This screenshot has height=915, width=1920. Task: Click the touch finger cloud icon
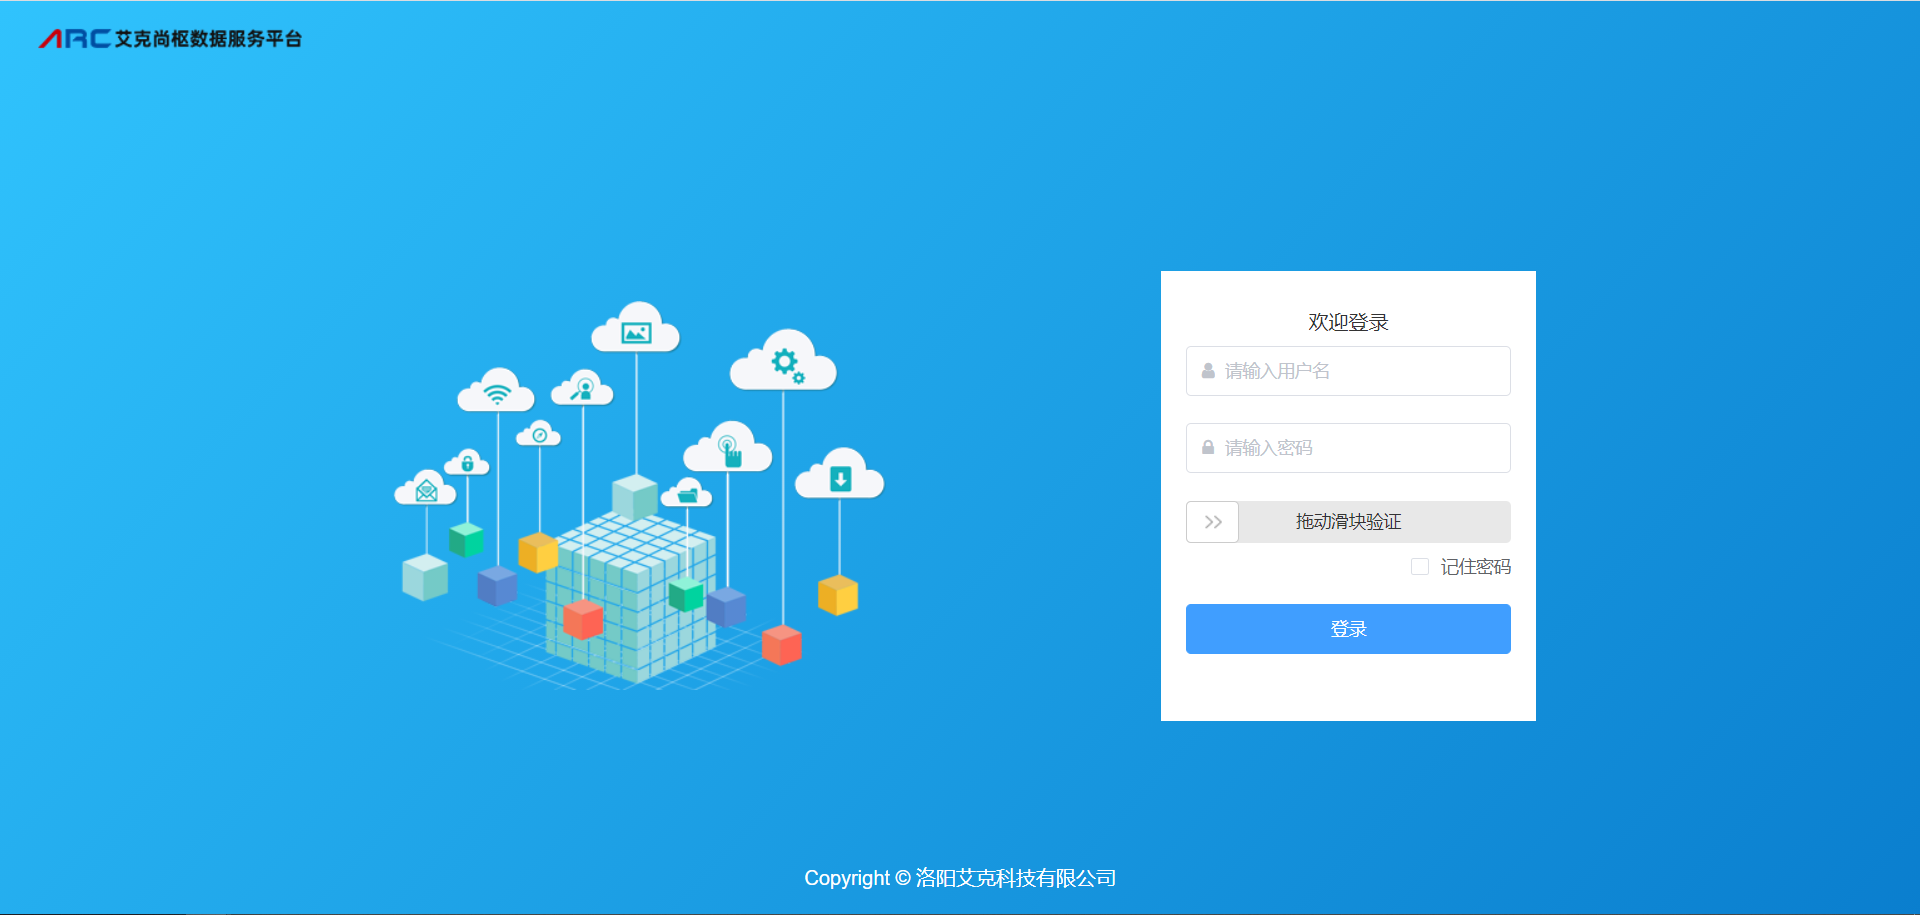click(x=730, y=451)
